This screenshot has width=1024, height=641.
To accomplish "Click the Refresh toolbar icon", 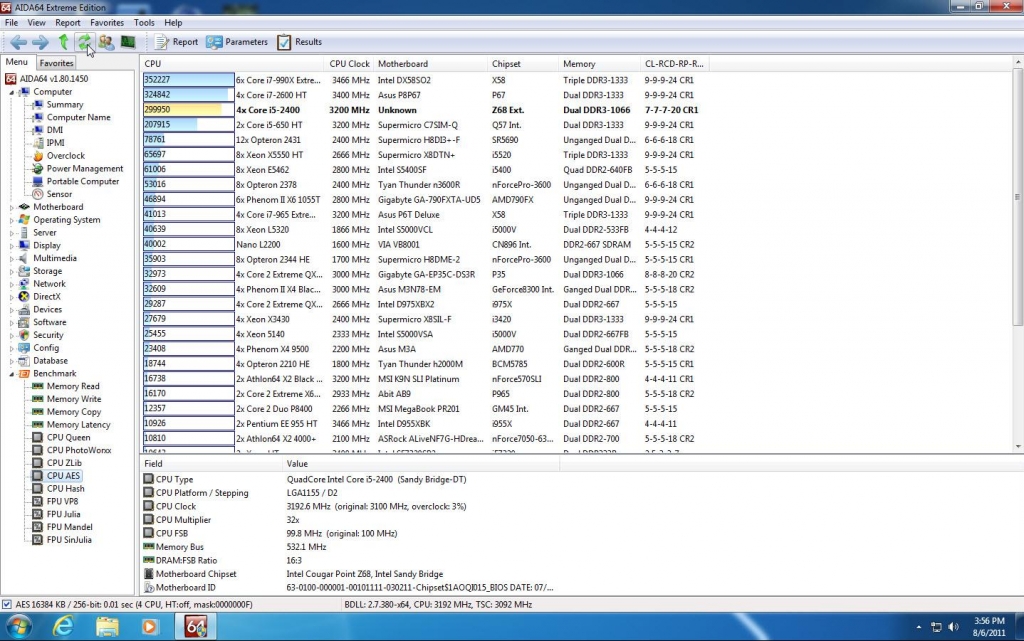I will (84, 42).
